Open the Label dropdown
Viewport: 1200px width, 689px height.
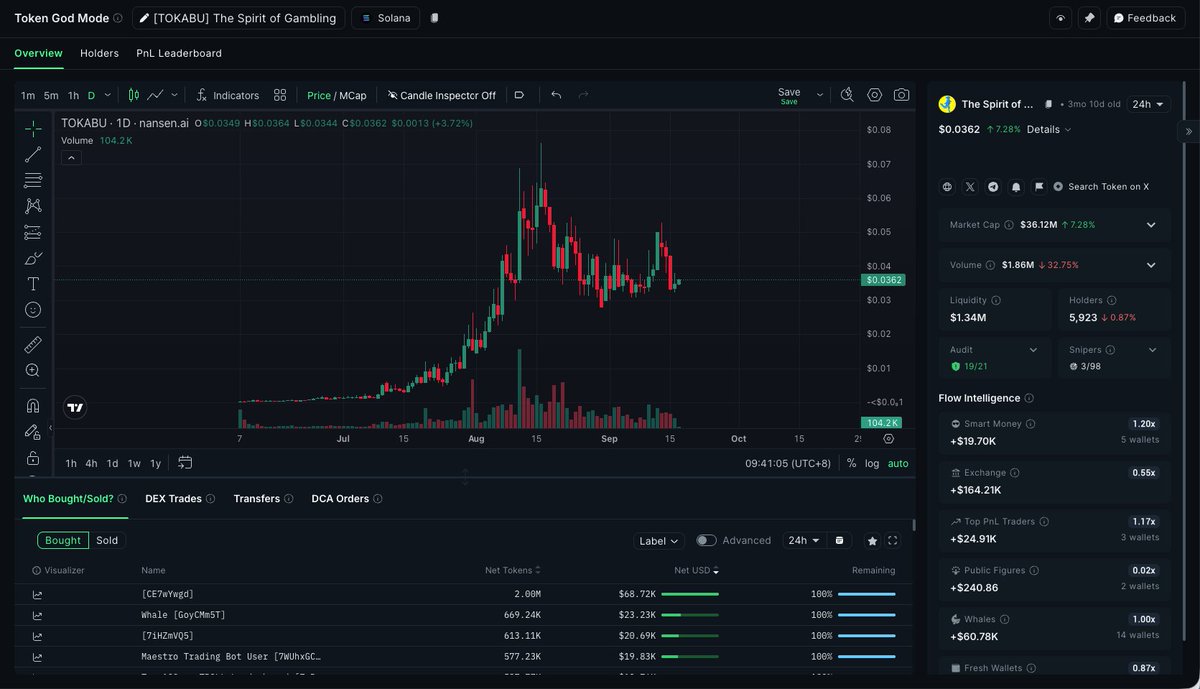[x=659, y=540]
